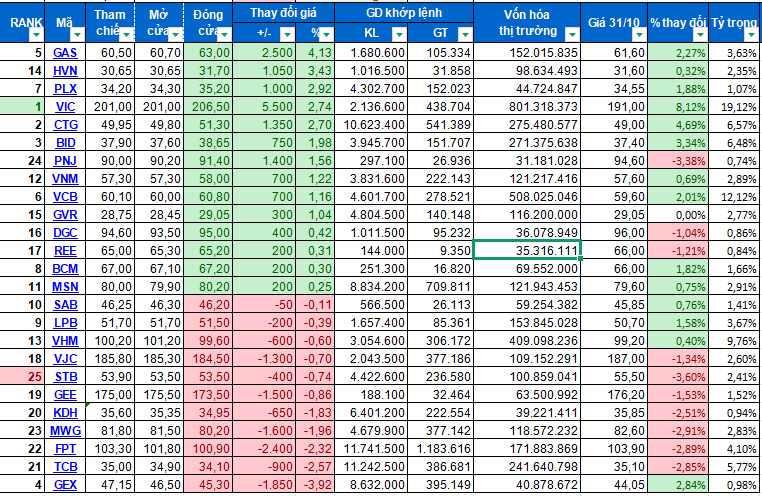The width and height of the screenshot is (762, 496).
Task: Select VJC reference price cell 185,80
Action: tap(110, 358)
